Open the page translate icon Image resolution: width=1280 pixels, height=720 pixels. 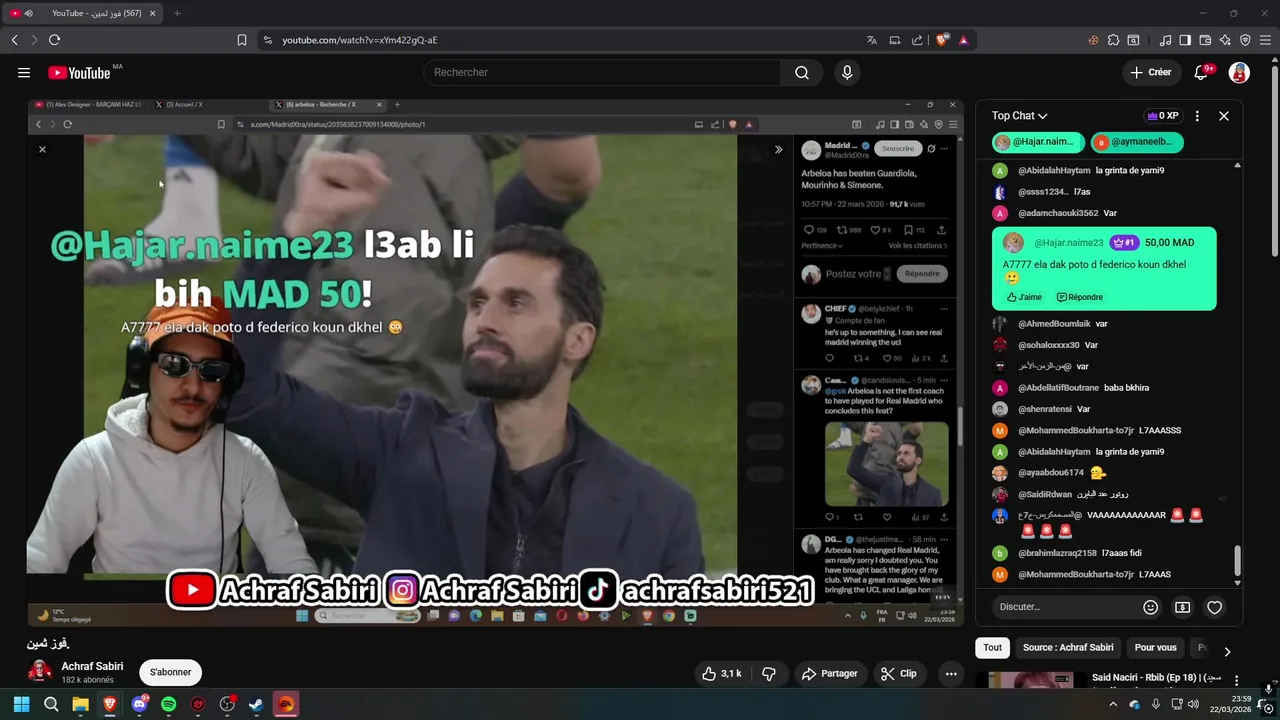coord(872,40)
